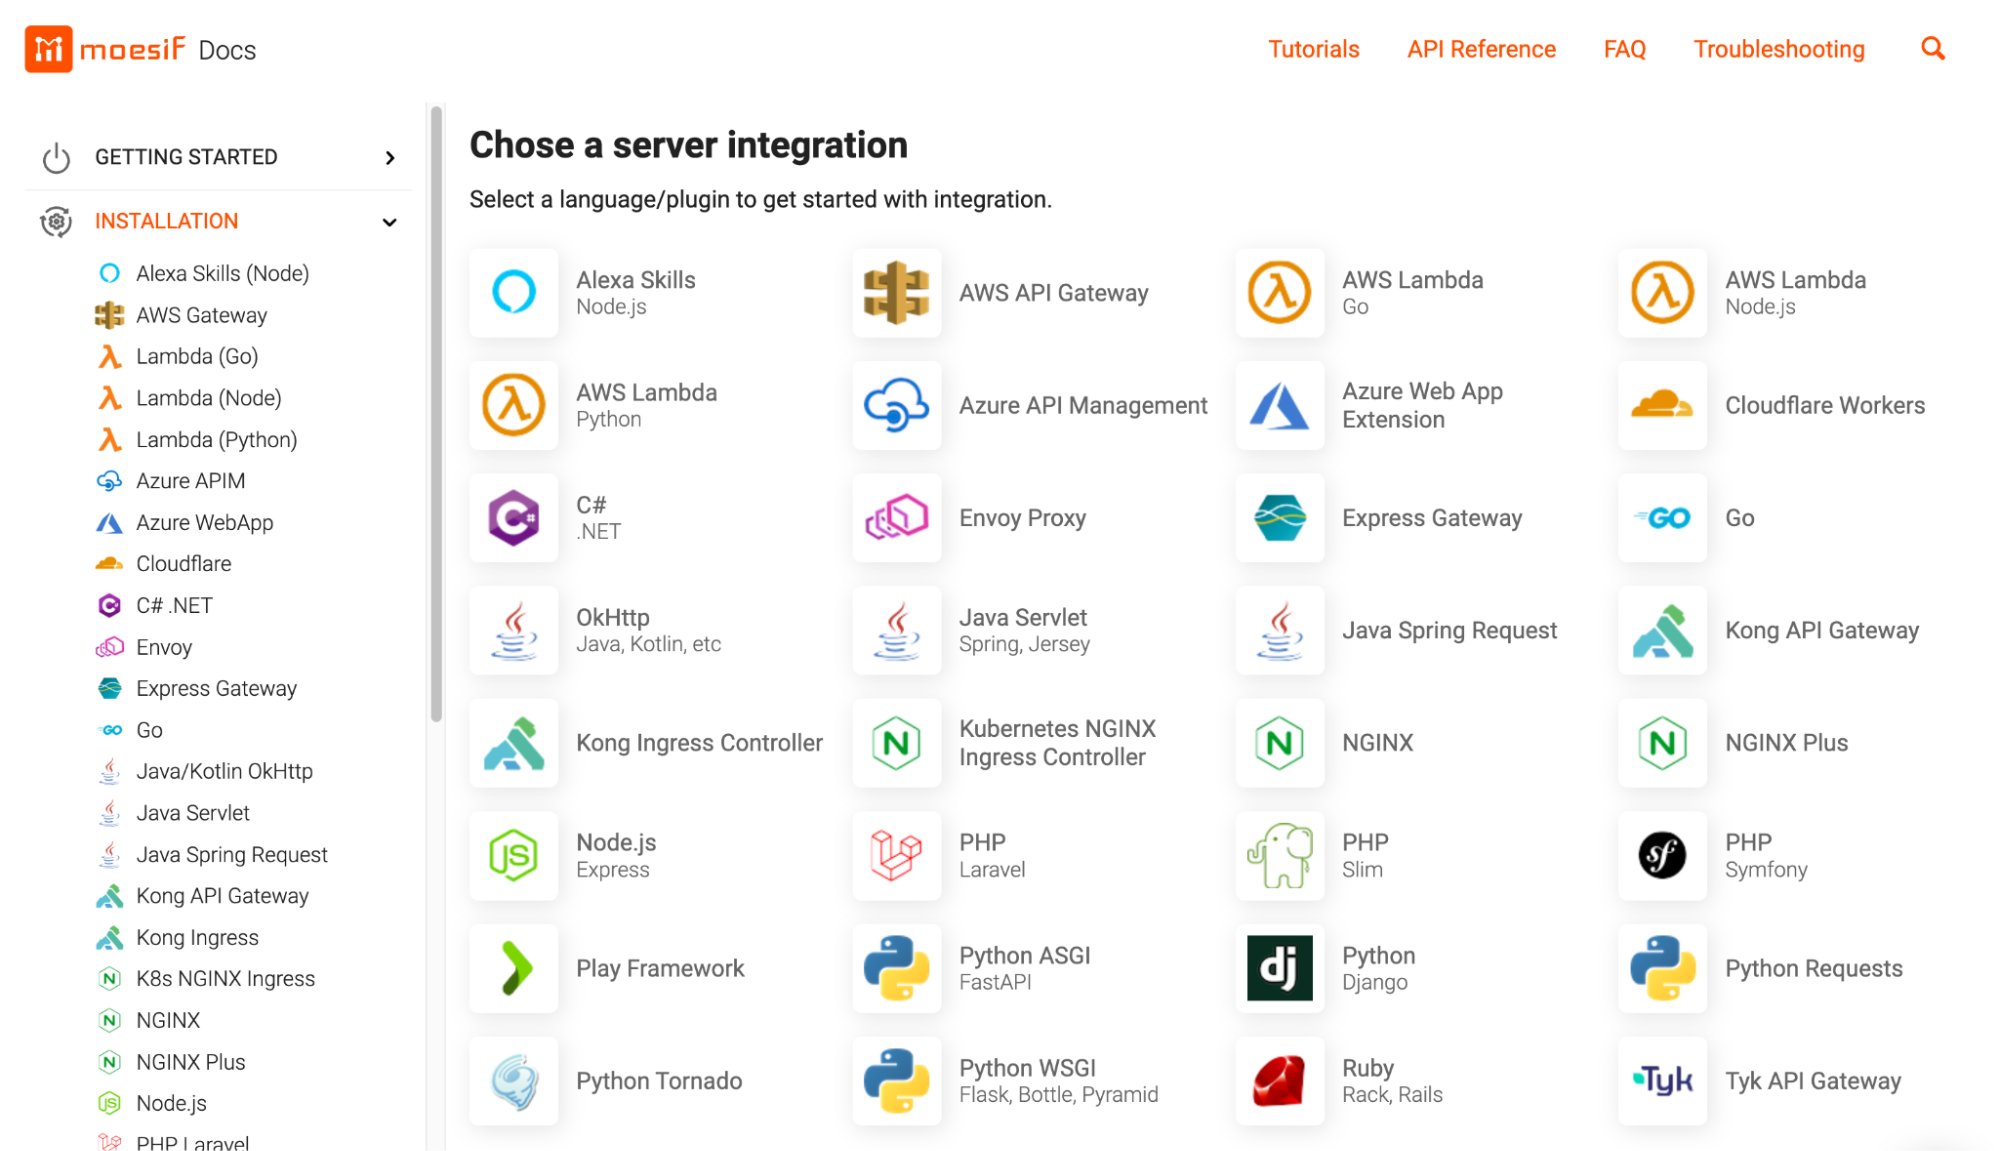The width and height of the screenshot is (1999, 1151).
Task: Open the Go card icon
Action: pyautogui.click(x=1662, y=518)
